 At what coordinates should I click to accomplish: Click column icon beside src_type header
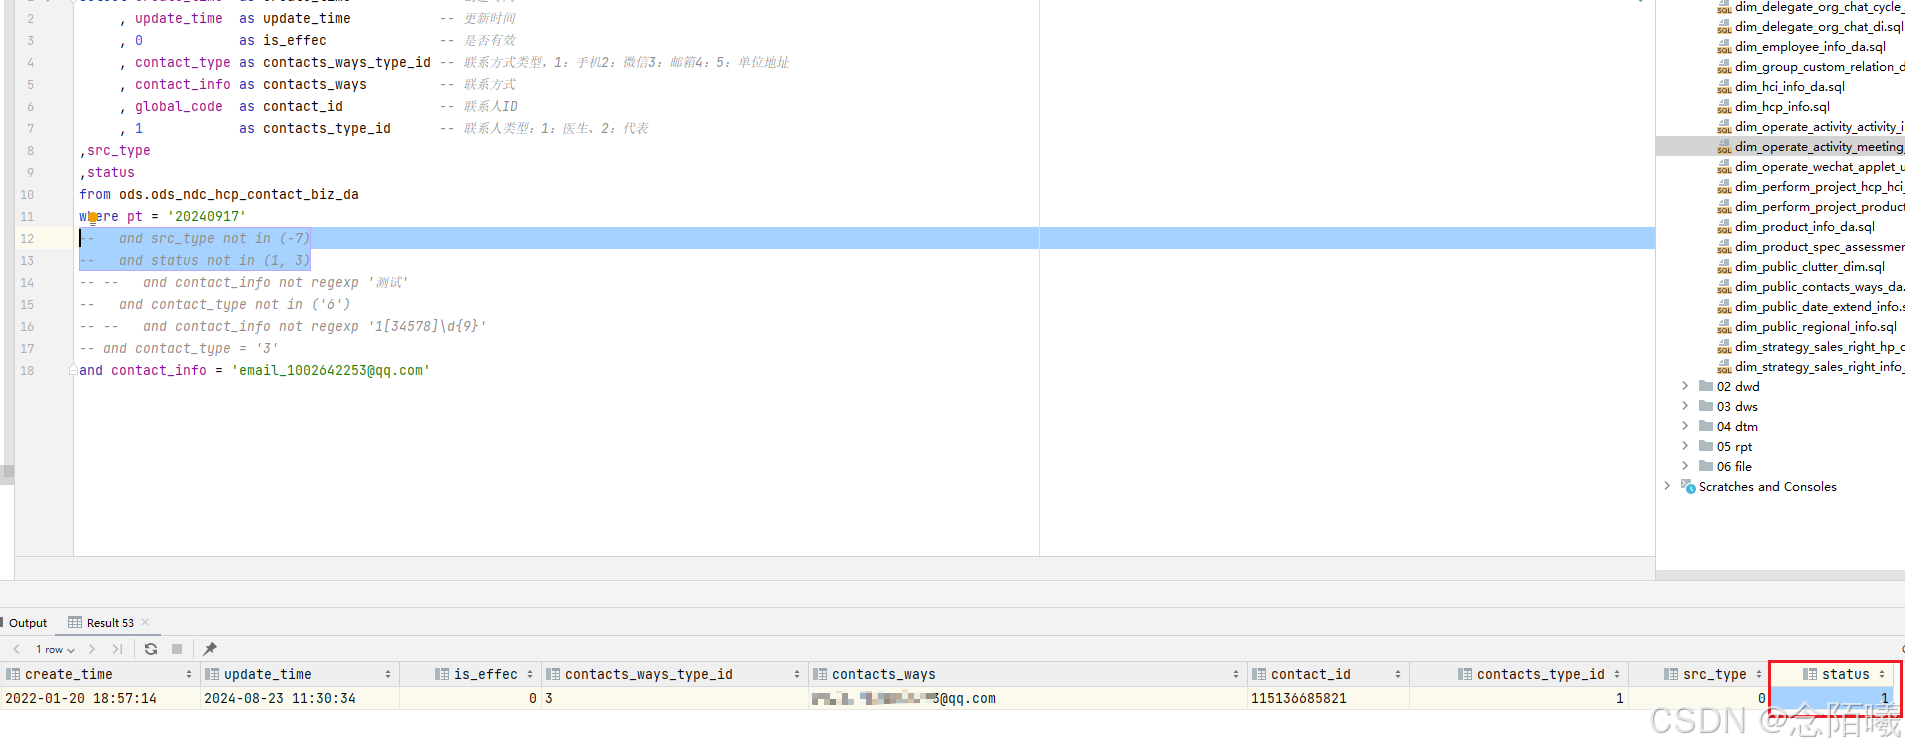[1671, 675]
